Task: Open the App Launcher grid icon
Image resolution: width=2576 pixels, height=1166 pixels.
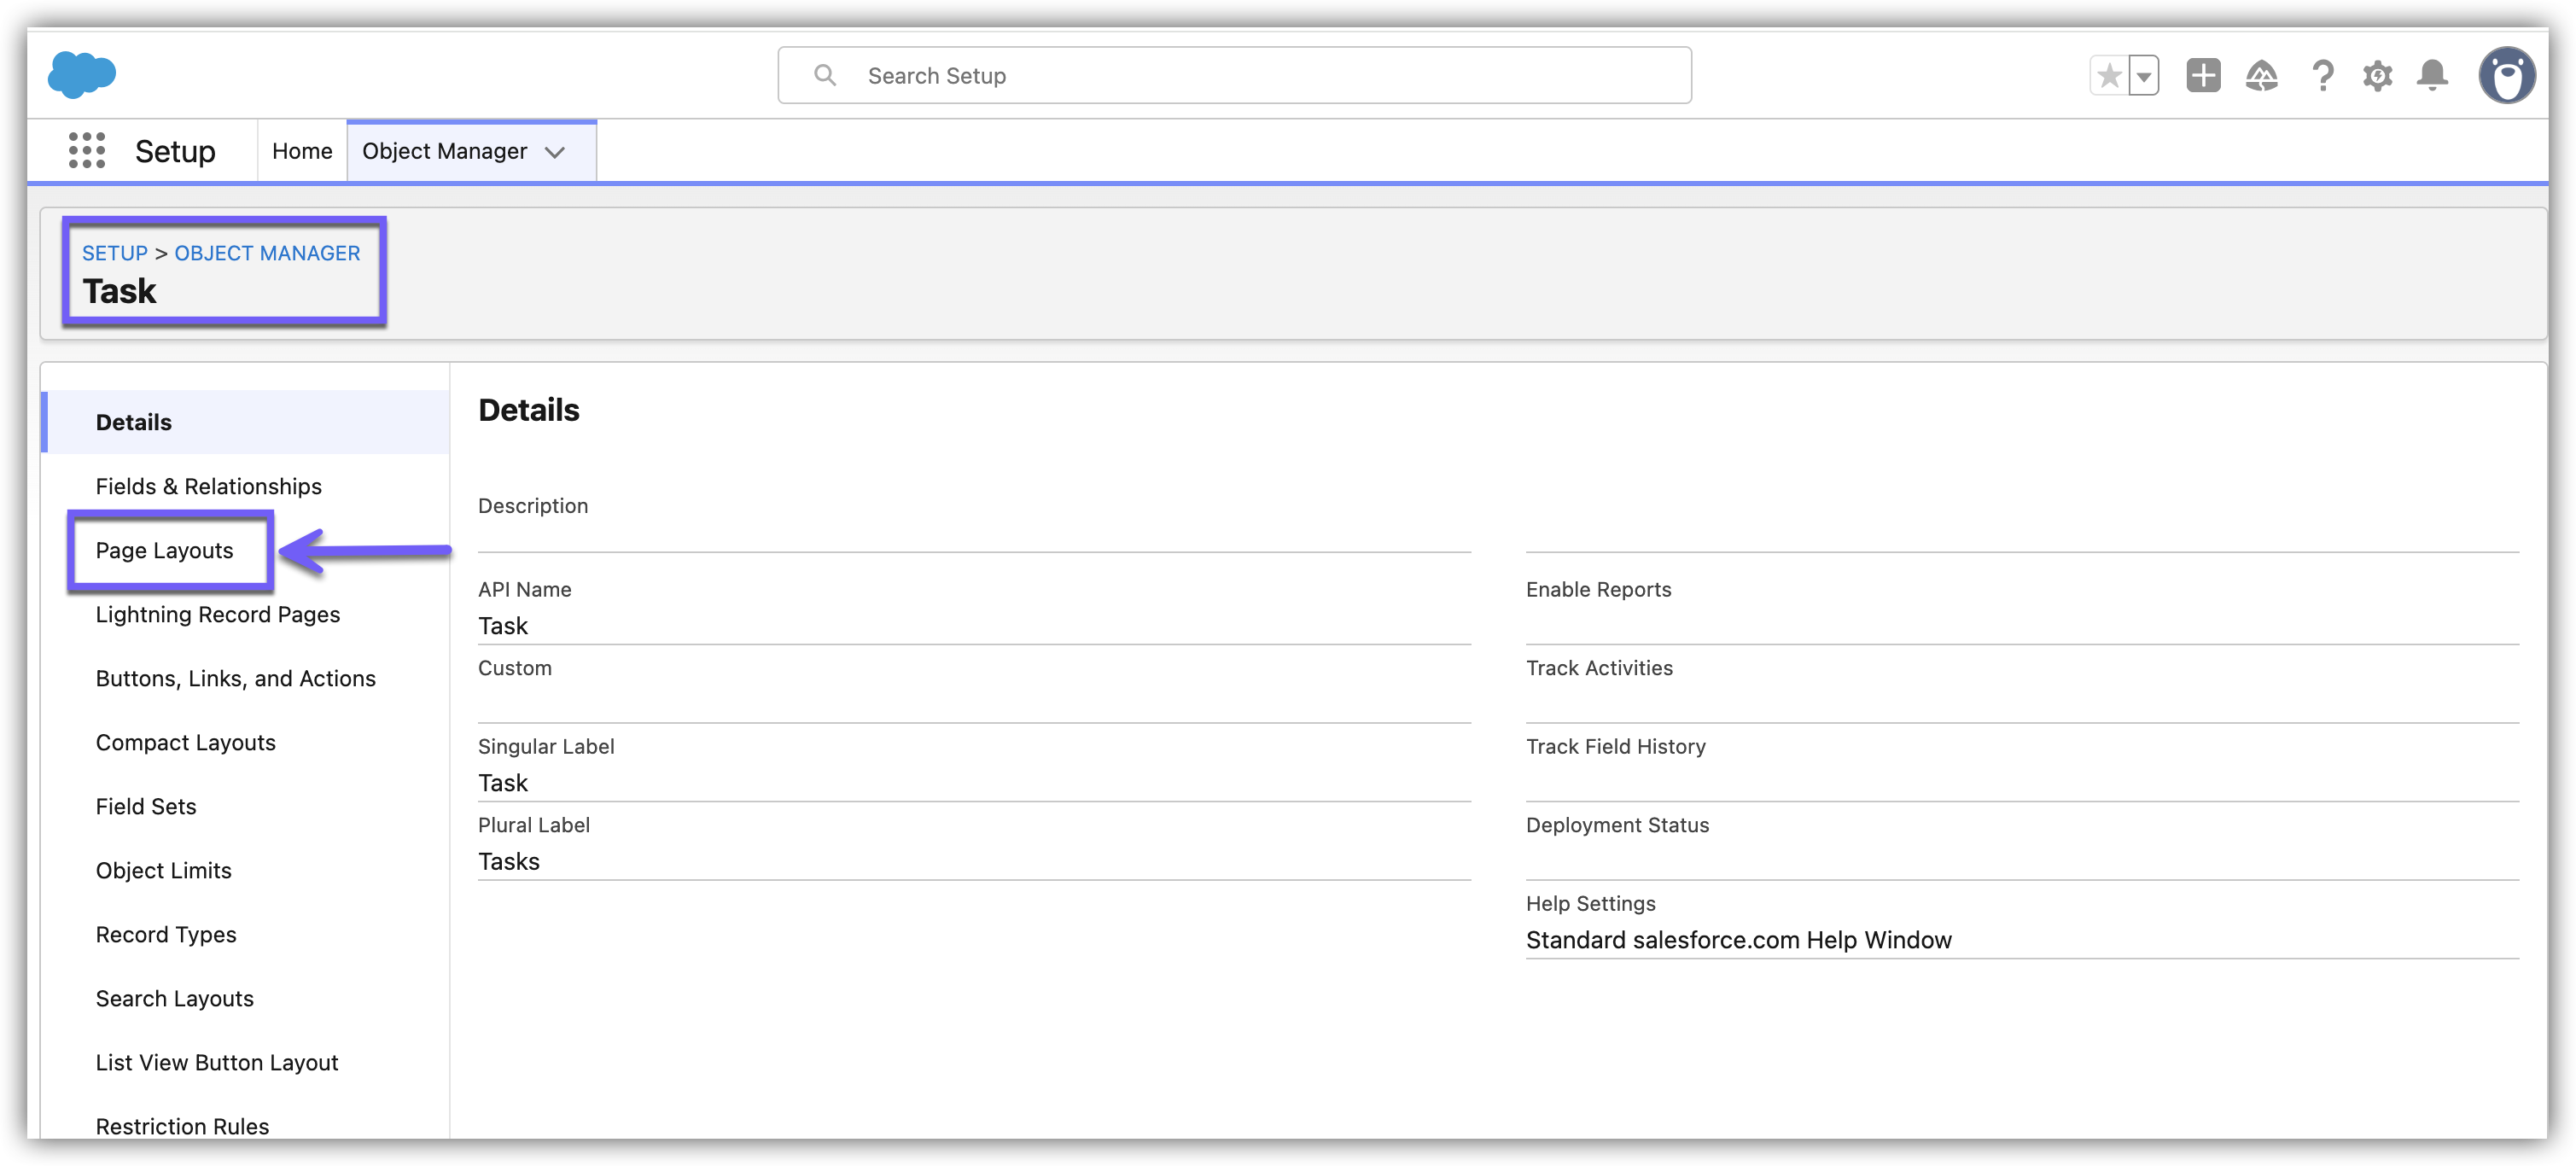Action: 87,151
